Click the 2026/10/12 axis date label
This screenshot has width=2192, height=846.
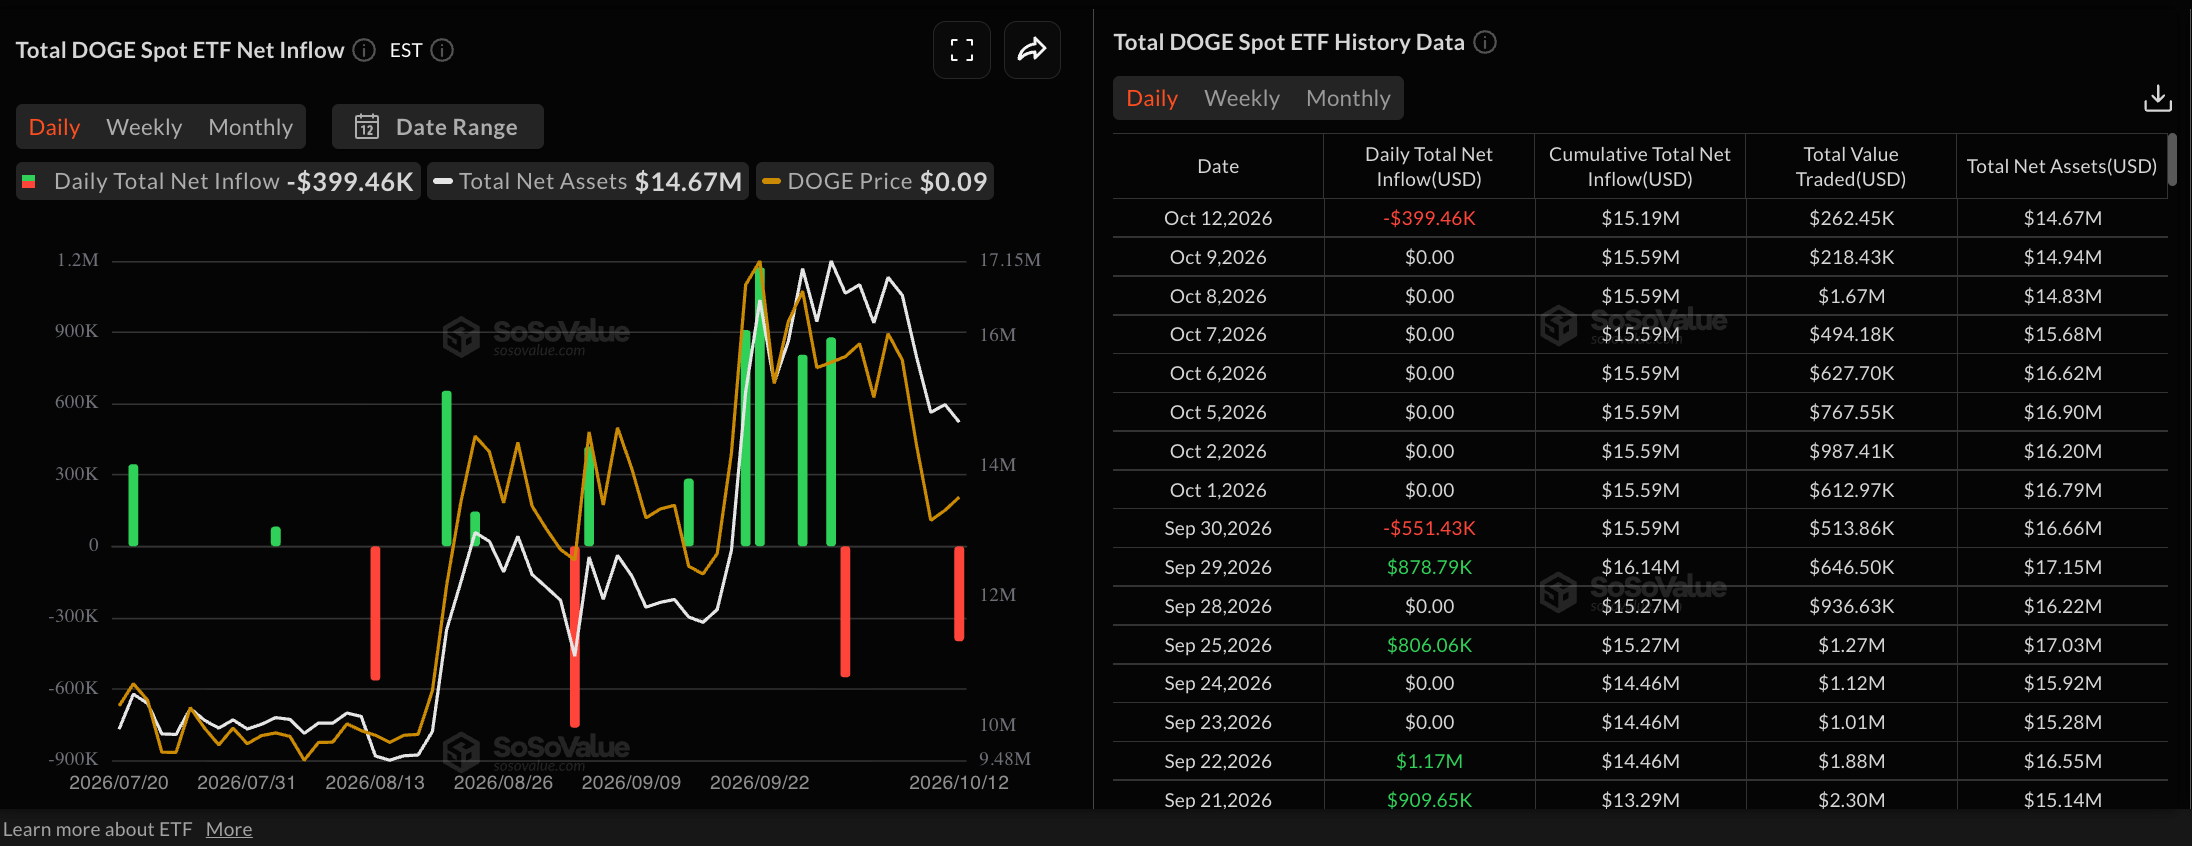tap(958, 782)
